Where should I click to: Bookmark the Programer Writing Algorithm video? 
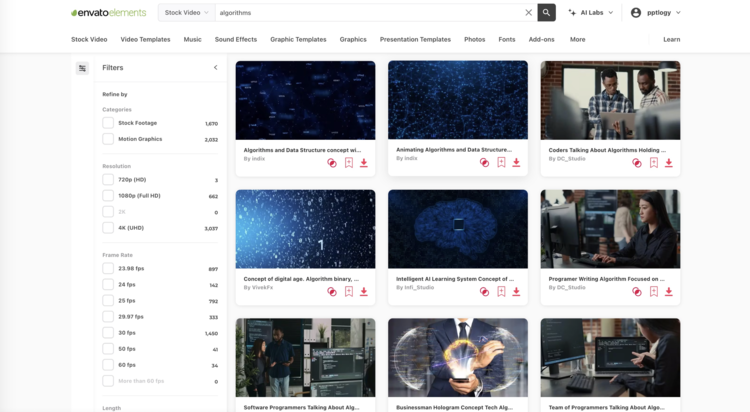tap(654, 292)
